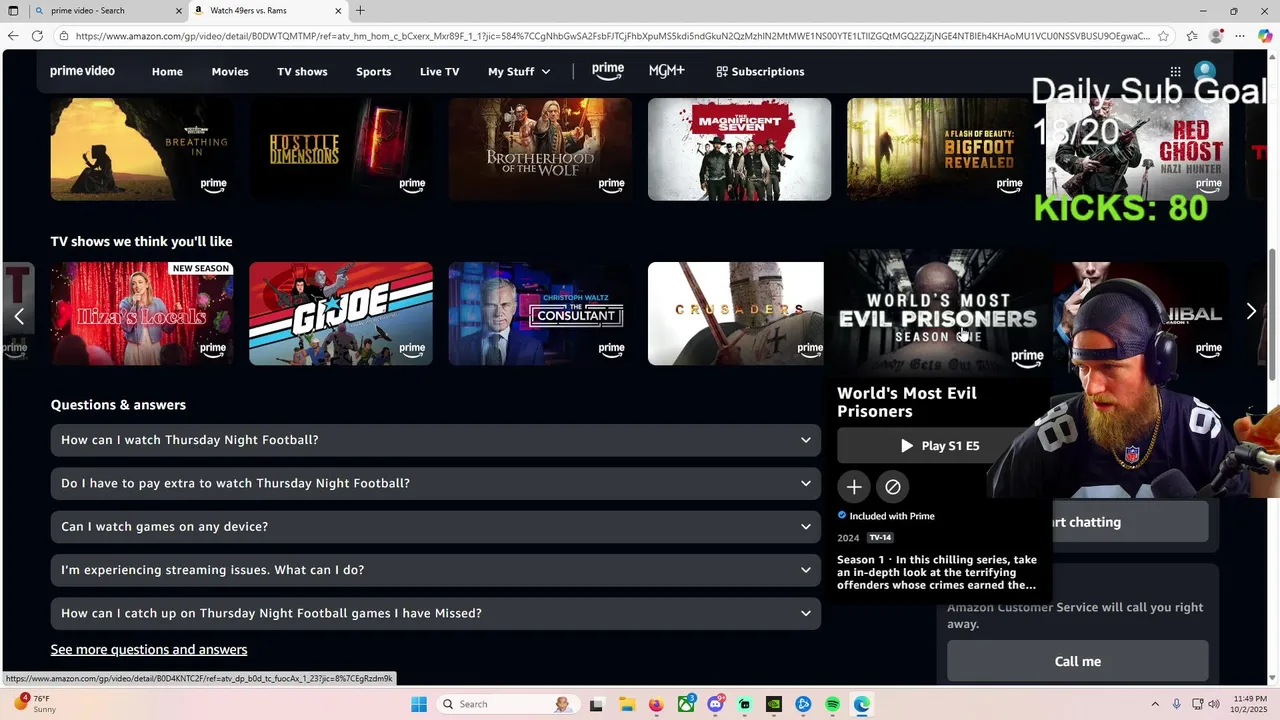1280x720 pixels.
Task: Click the browser address bar URL
Action: [x=612, y=36]
